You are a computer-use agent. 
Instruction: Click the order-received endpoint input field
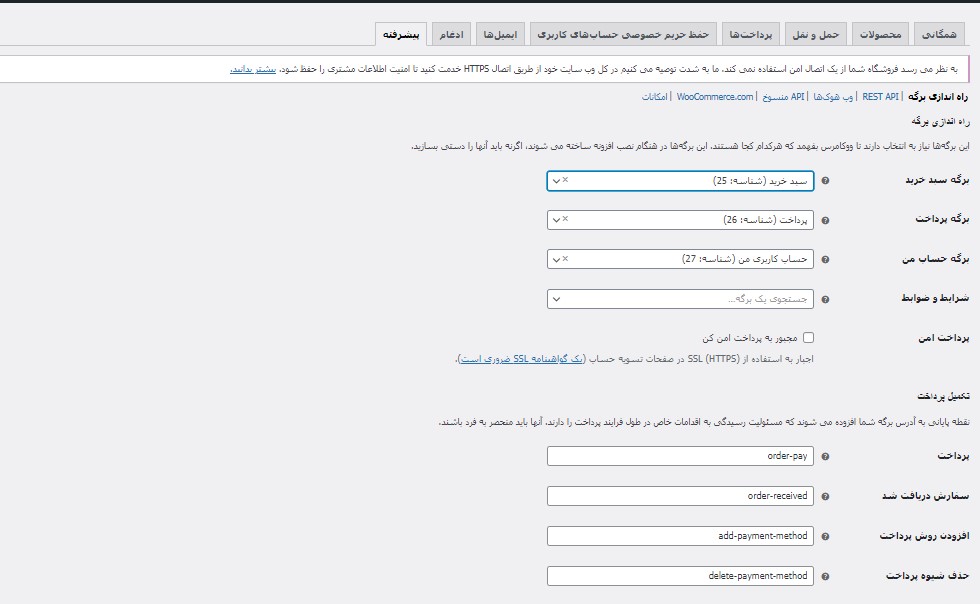(680, 496)
